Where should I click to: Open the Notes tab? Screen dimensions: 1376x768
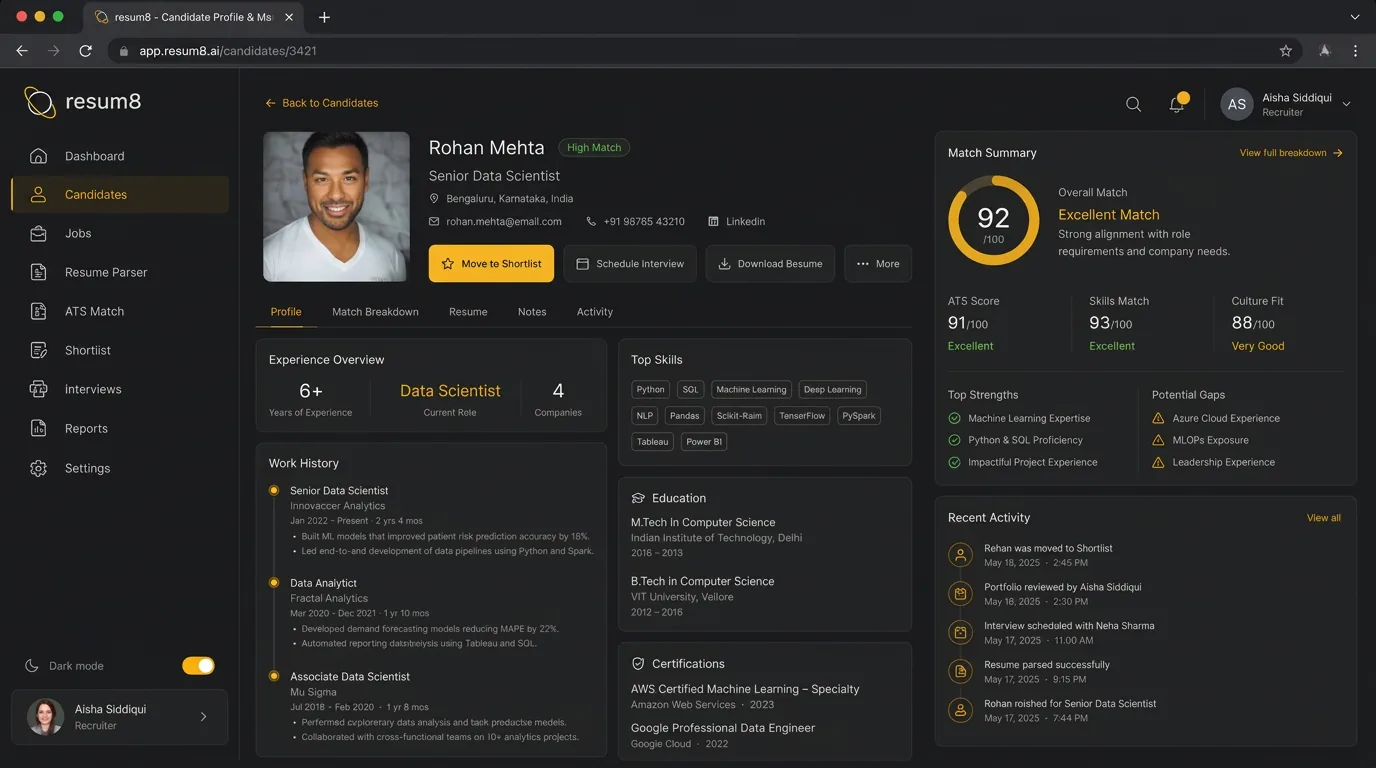pyautogui.click(x=532, y=312)
